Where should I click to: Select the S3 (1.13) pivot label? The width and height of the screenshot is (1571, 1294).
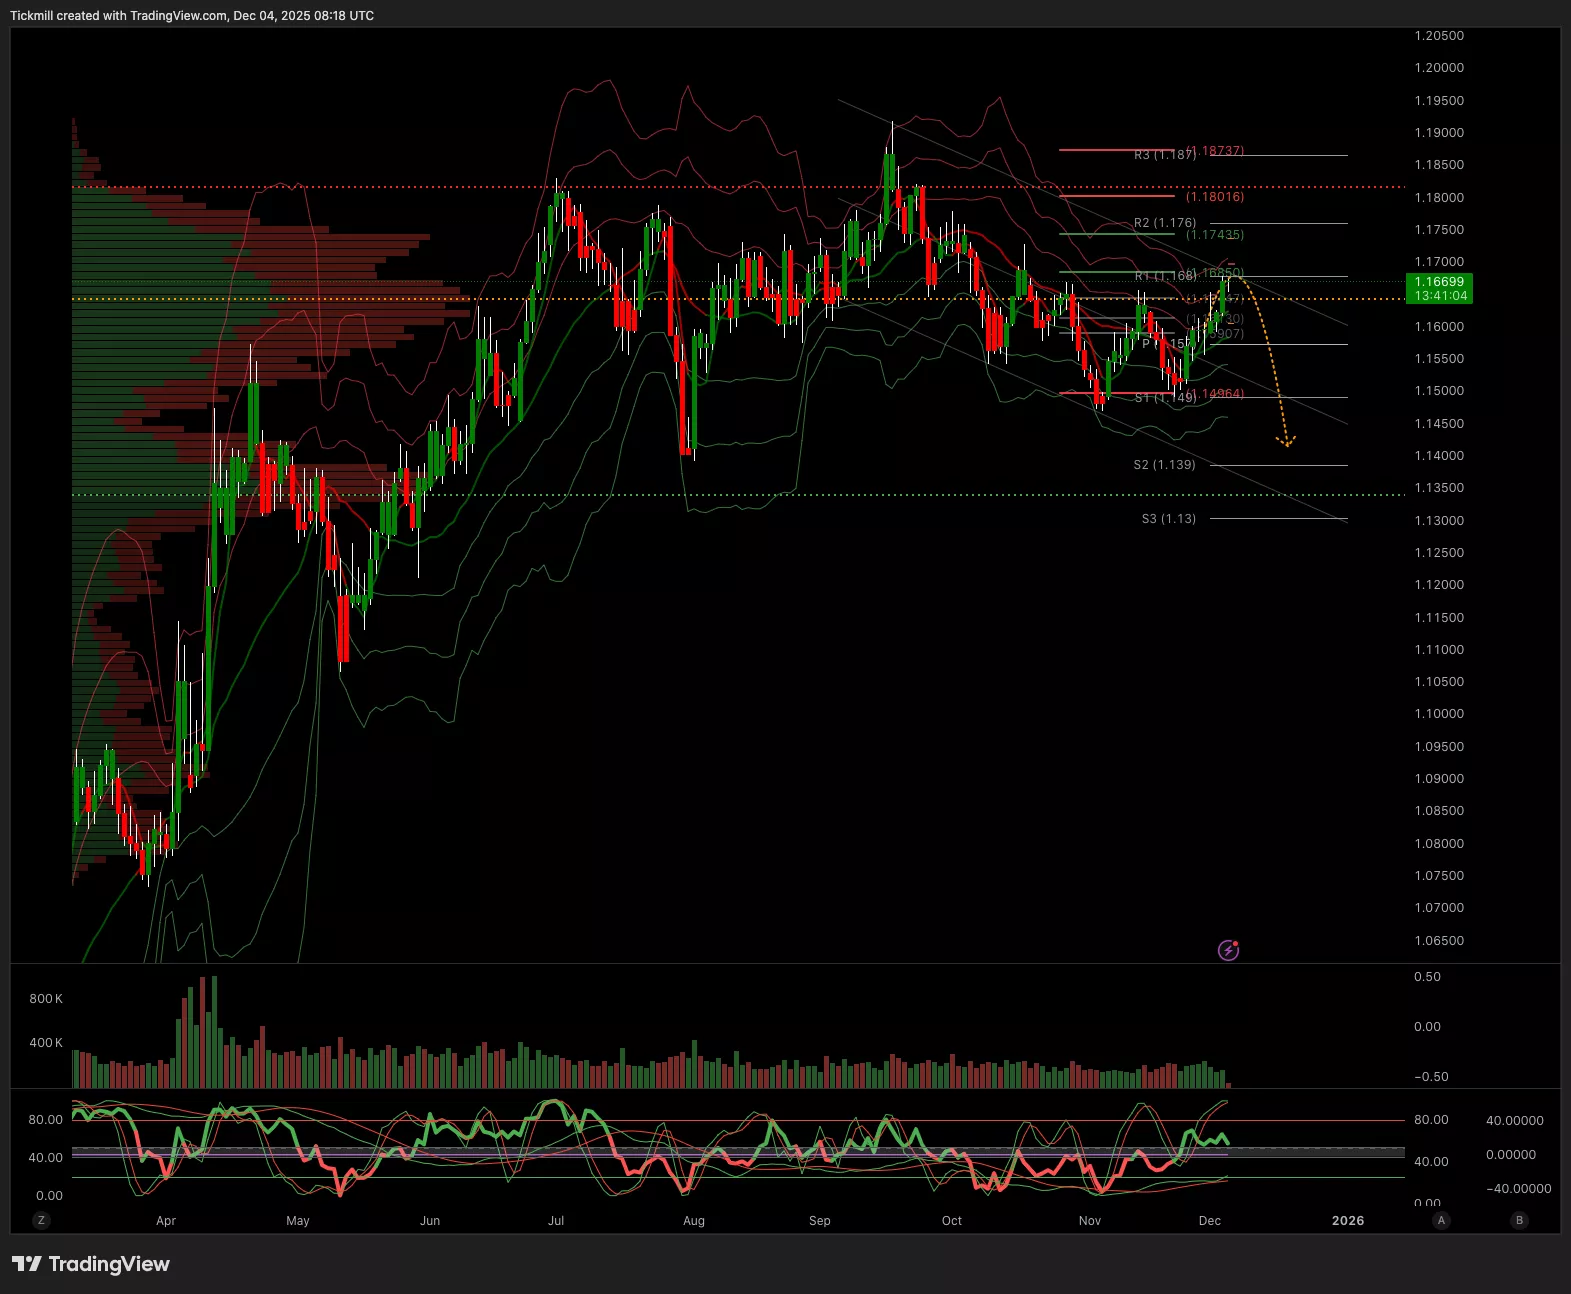(1168, 519)
